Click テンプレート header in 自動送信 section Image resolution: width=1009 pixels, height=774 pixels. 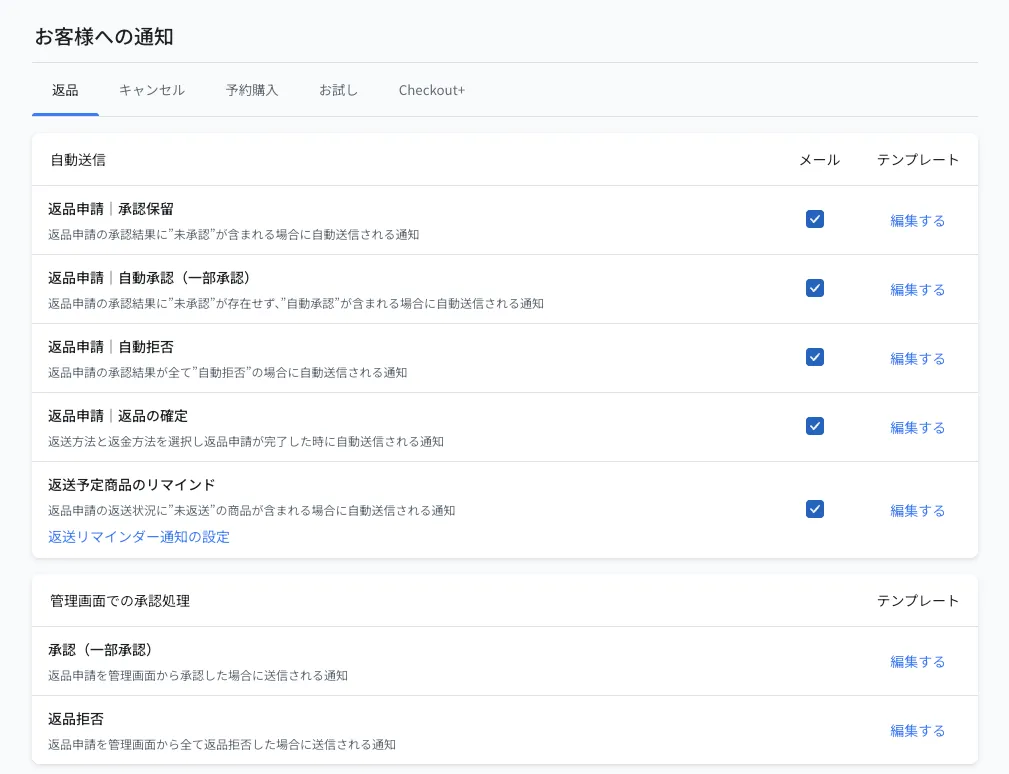(x=918, y=160)
